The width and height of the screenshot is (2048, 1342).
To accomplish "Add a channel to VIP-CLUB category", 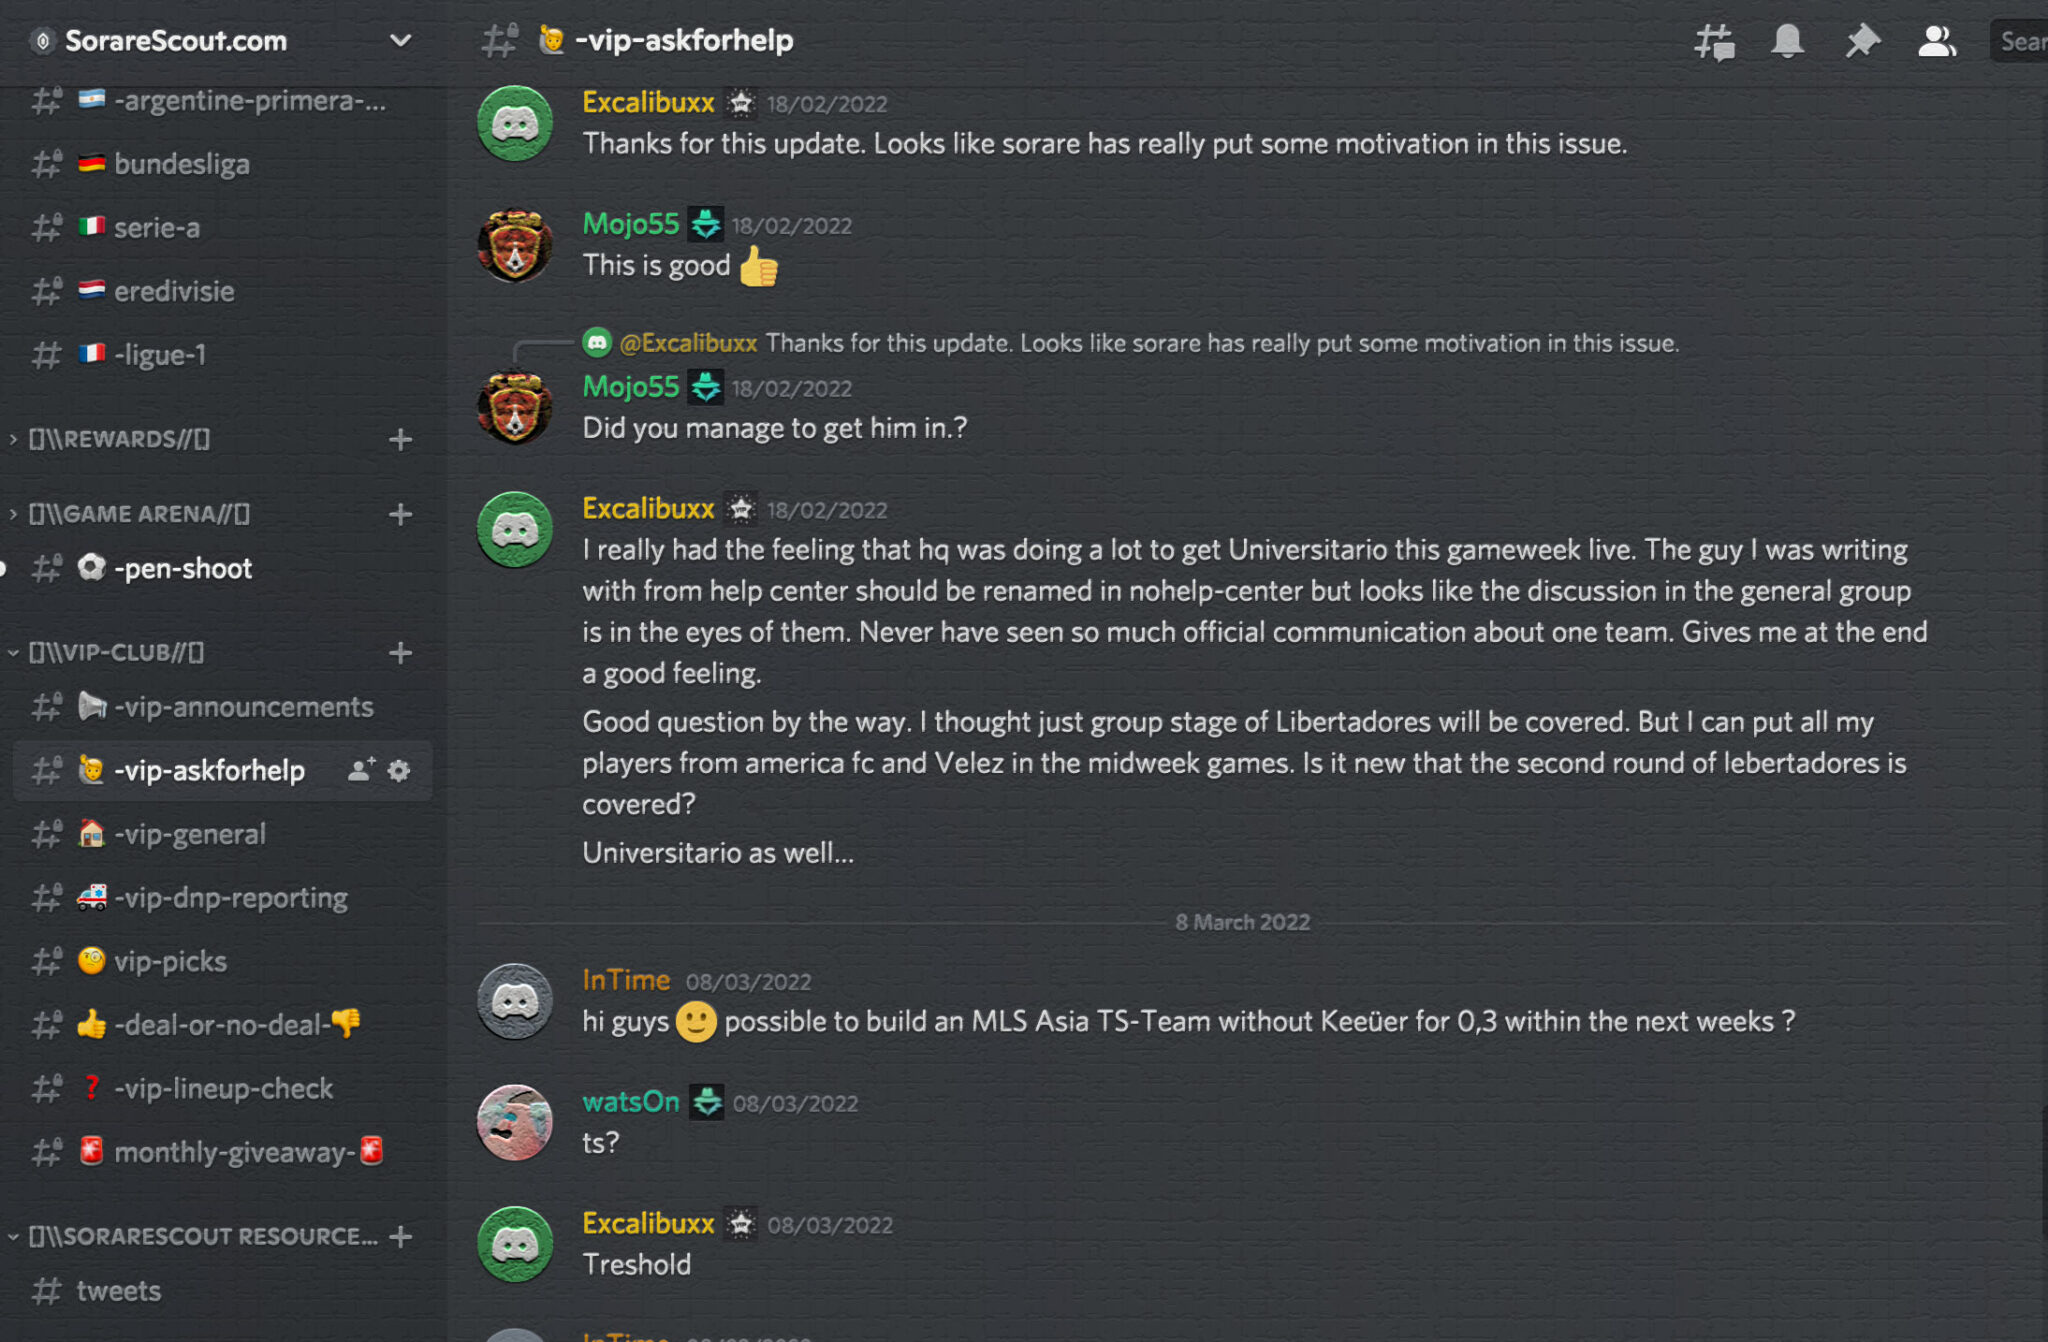I will 401,653.
